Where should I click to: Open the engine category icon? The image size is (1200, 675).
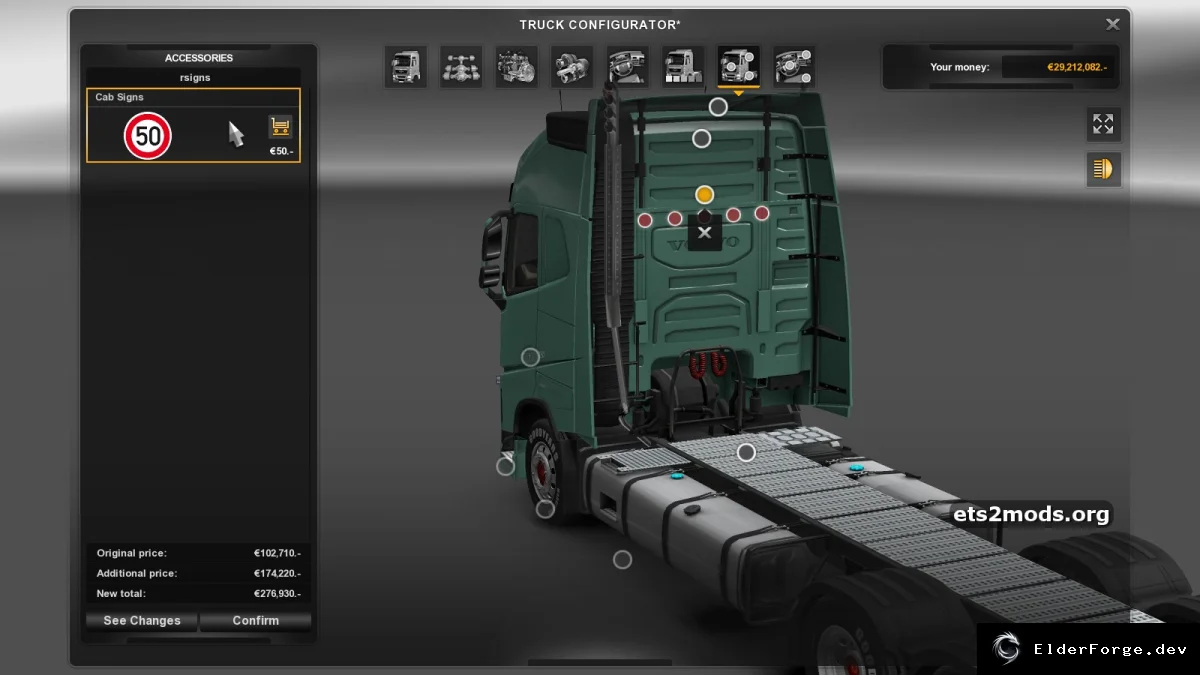516,67
